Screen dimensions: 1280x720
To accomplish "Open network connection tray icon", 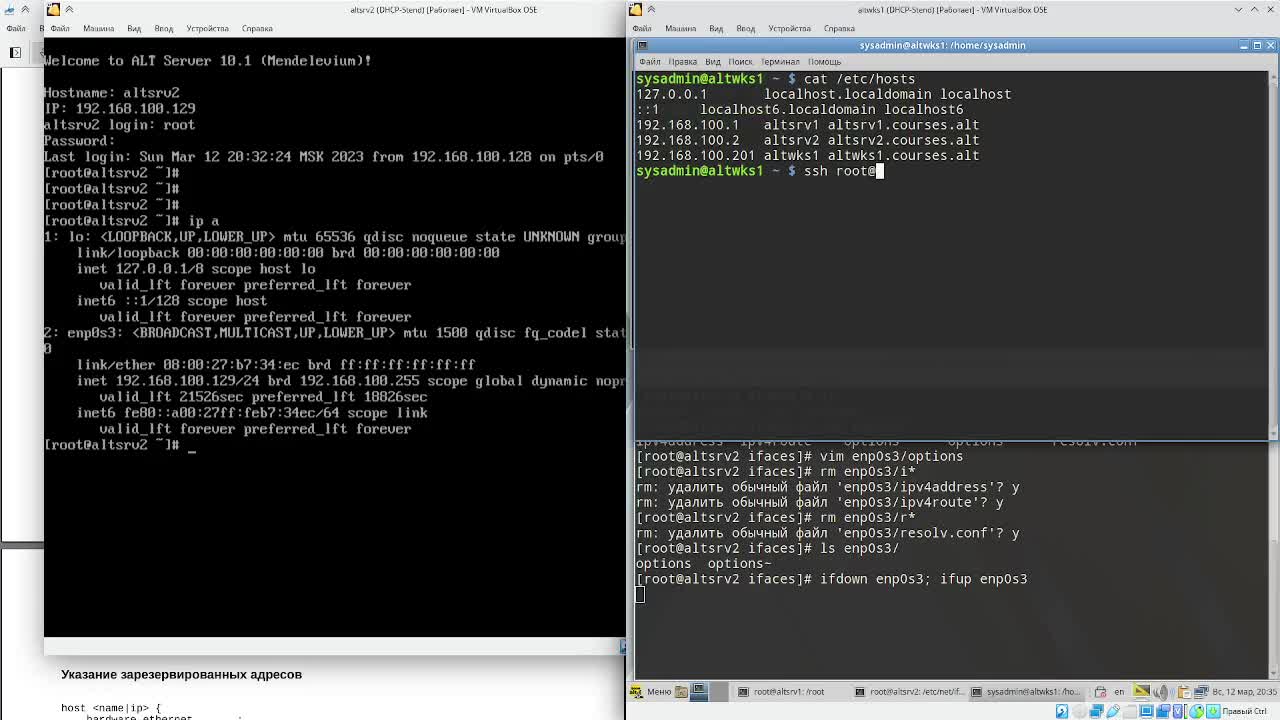I will tap(1201, 691).
